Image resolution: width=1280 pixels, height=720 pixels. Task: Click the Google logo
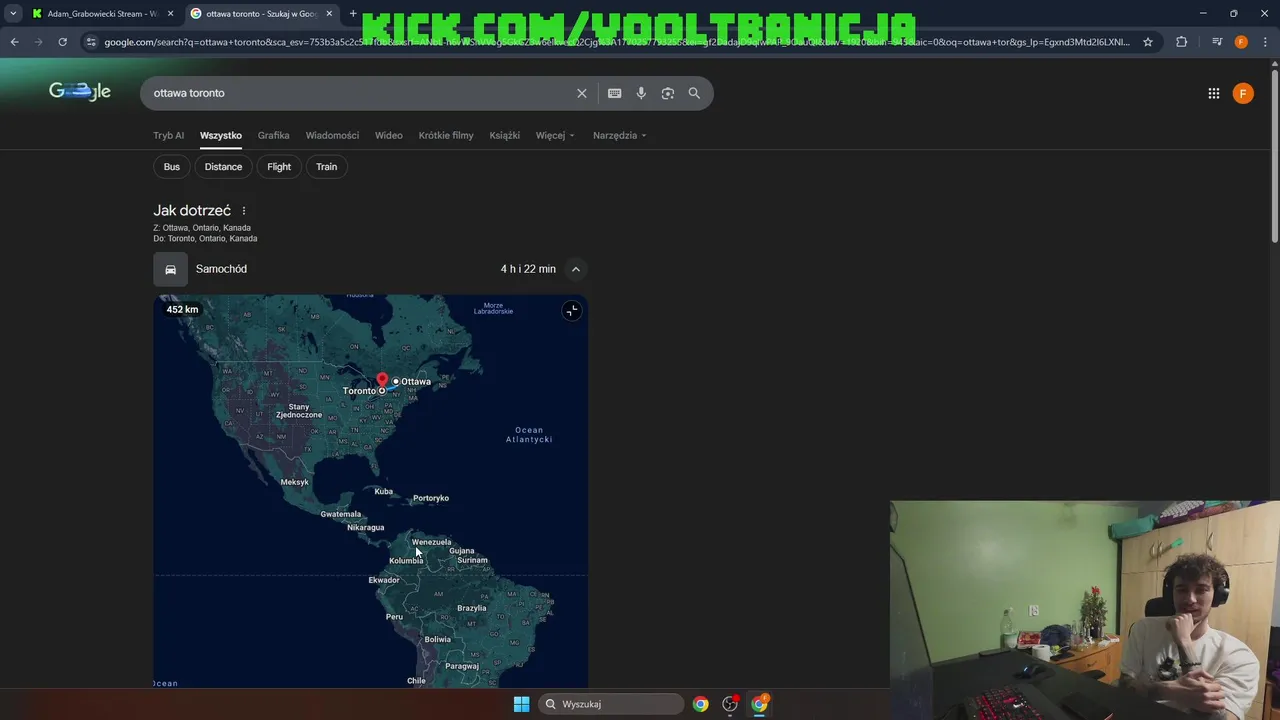[x=80, y=92]
